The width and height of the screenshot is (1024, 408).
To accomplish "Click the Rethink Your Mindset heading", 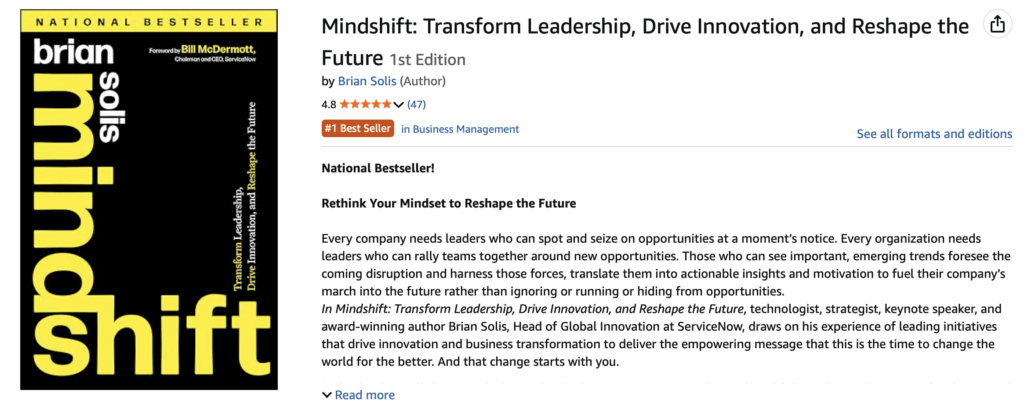I will [449, 203].
